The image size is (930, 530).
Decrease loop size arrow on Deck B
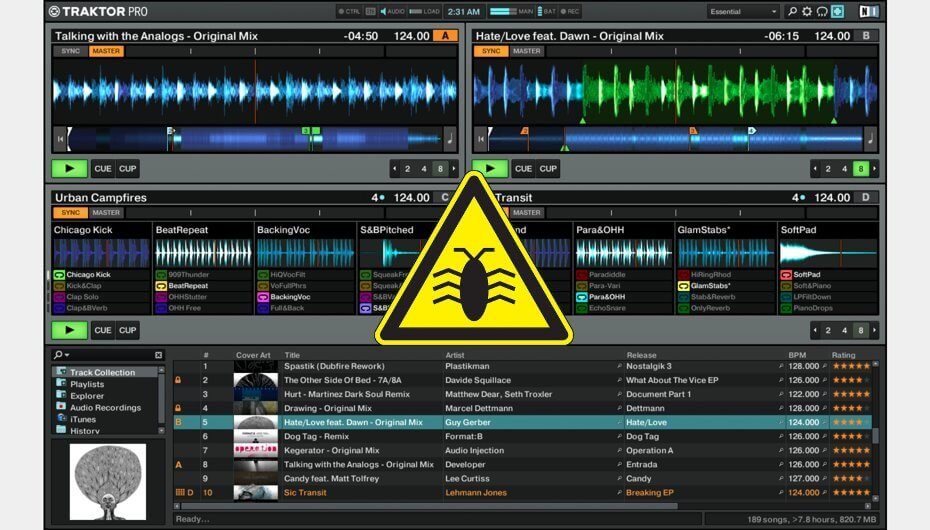tap(815, 169)
